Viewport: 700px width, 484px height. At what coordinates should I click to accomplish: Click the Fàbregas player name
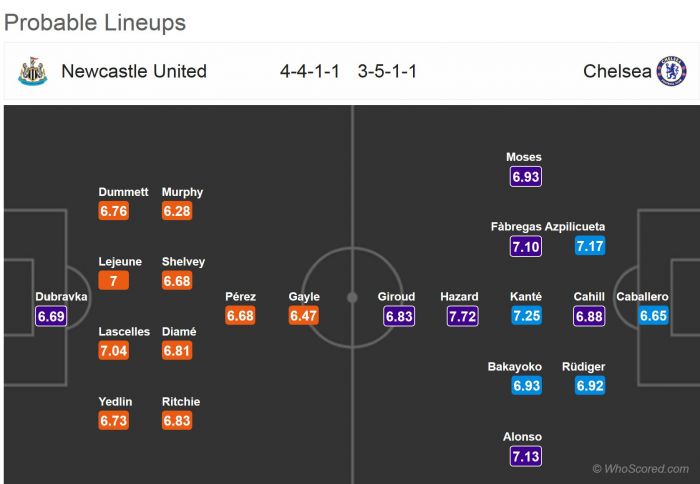(x=516, y=227)
